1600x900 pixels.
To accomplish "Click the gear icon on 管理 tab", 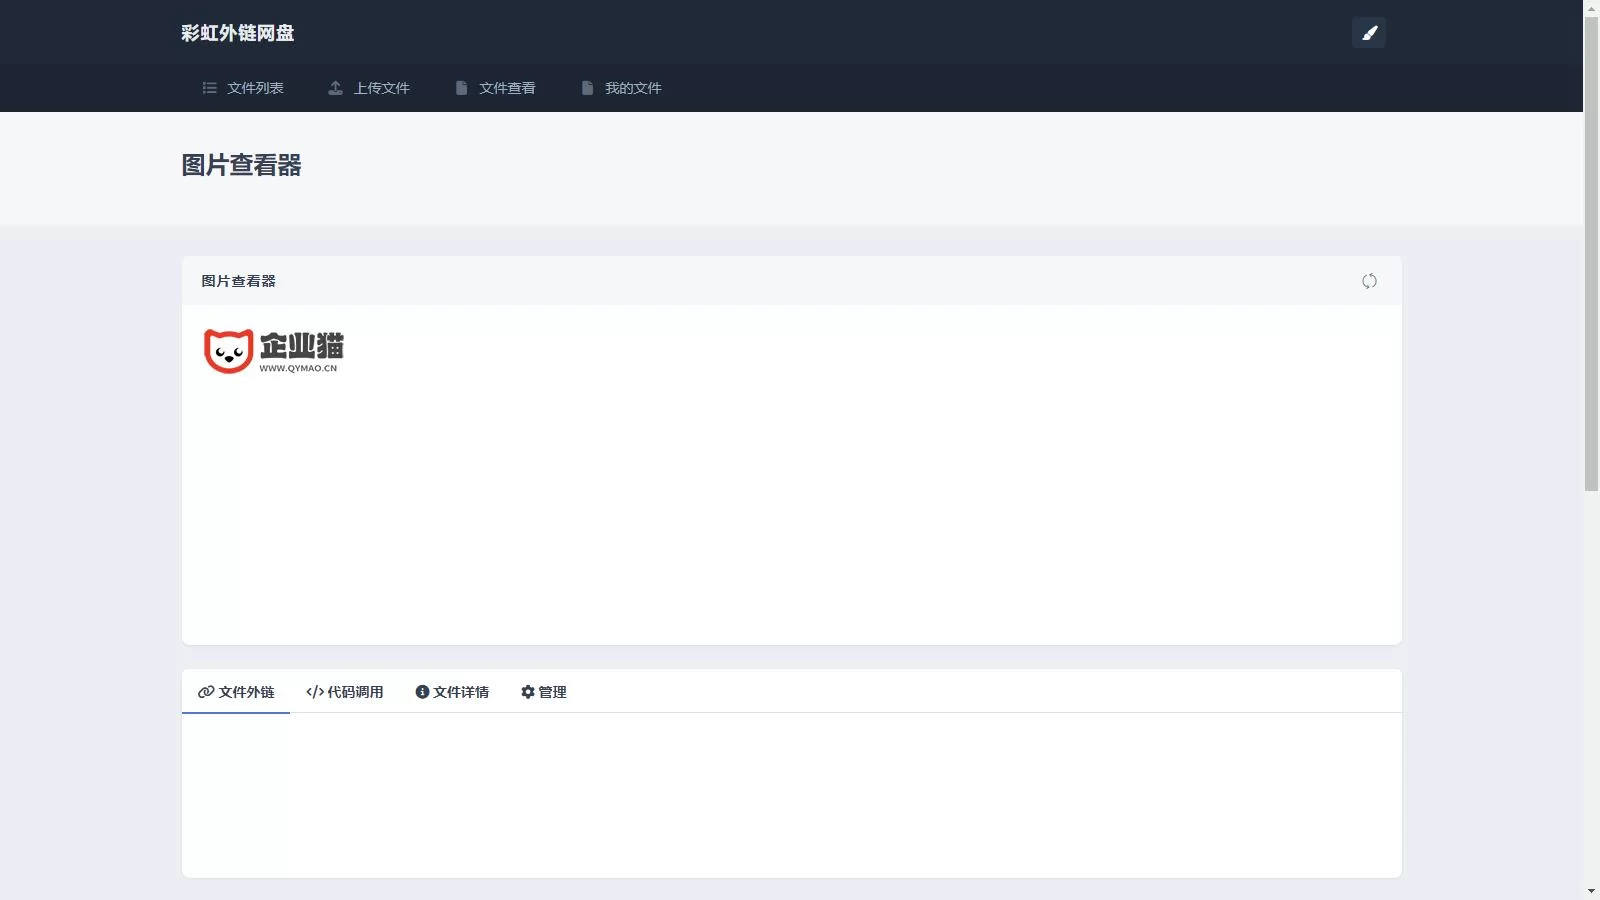I will [529, 691].
